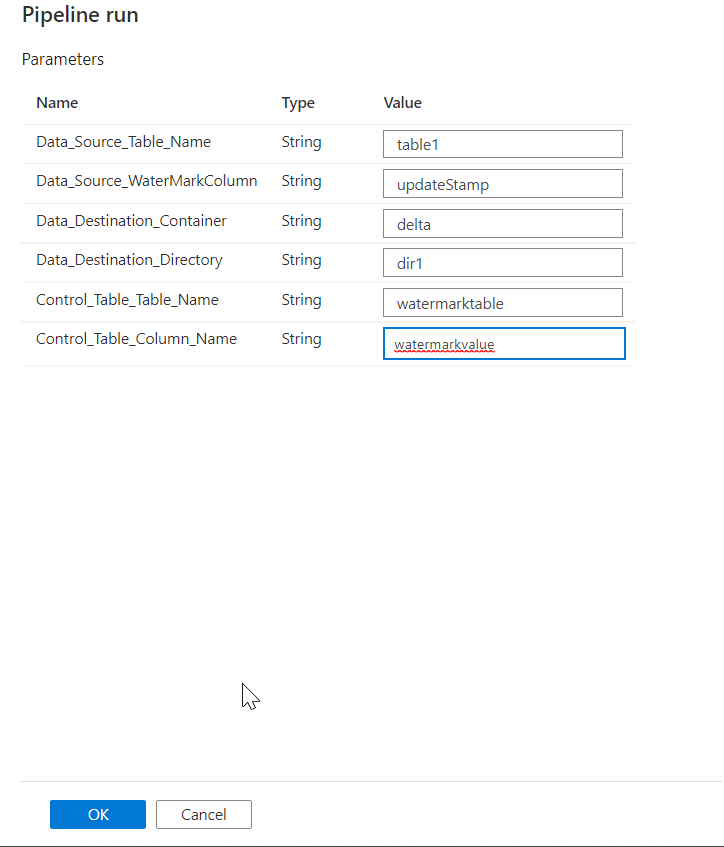Click the Name column header
This screenshot has height=847, width=724.
[x=57, y=103]
